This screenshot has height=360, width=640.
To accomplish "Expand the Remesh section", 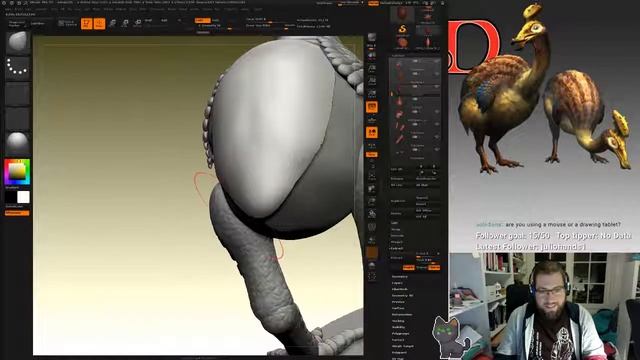I will point(397,236).
